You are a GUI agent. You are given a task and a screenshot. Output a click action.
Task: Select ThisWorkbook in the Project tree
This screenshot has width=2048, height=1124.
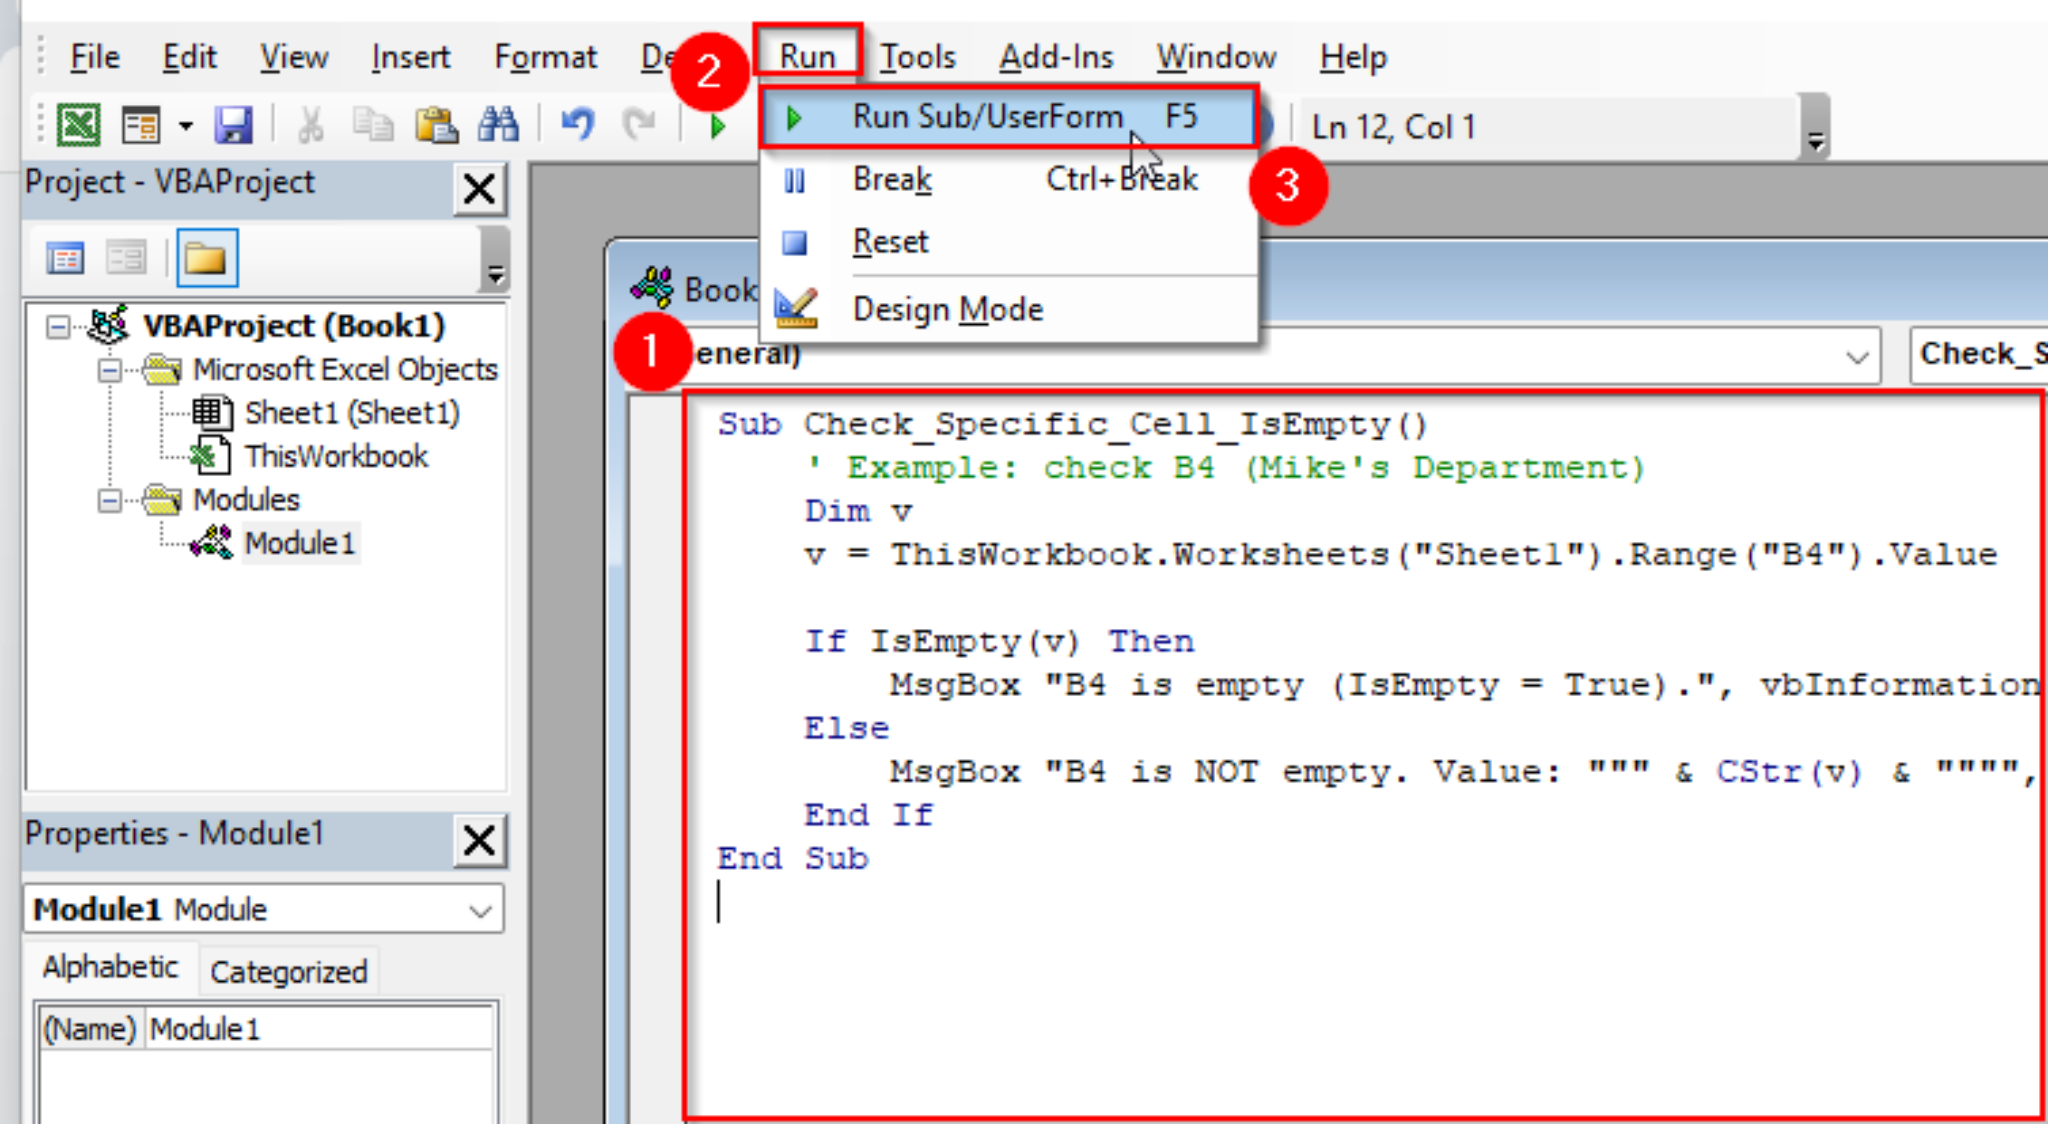pyautogui.click(x=336, y=456)
